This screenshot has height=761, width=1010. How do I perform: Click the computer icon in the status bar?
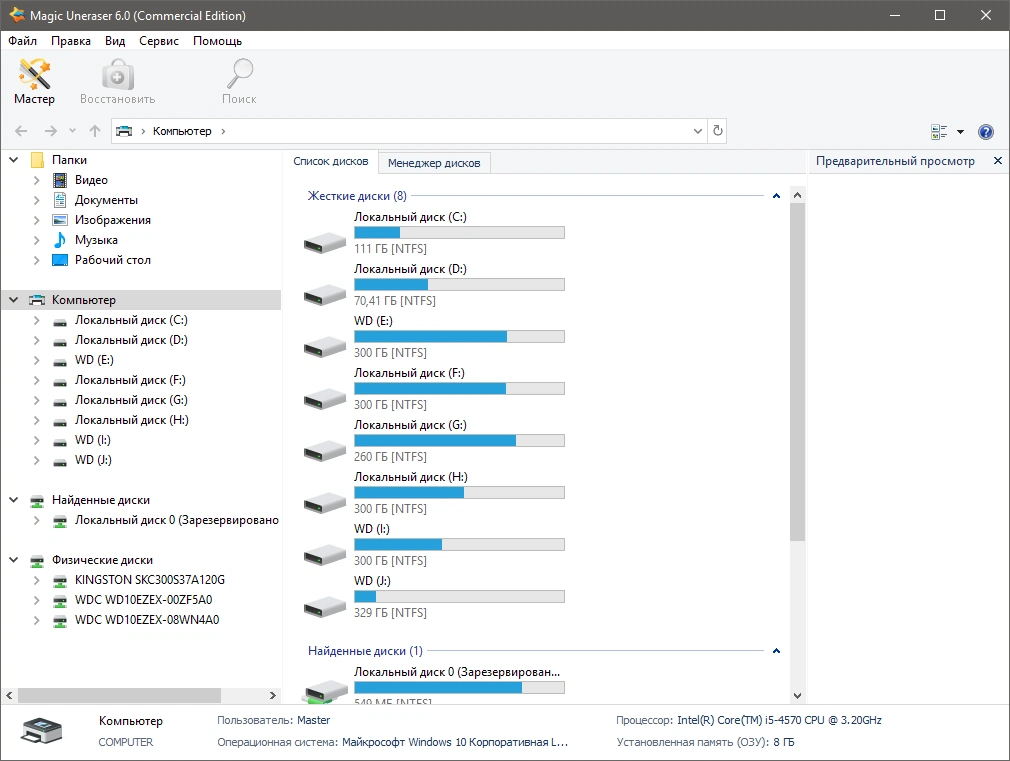click(41, 731)
